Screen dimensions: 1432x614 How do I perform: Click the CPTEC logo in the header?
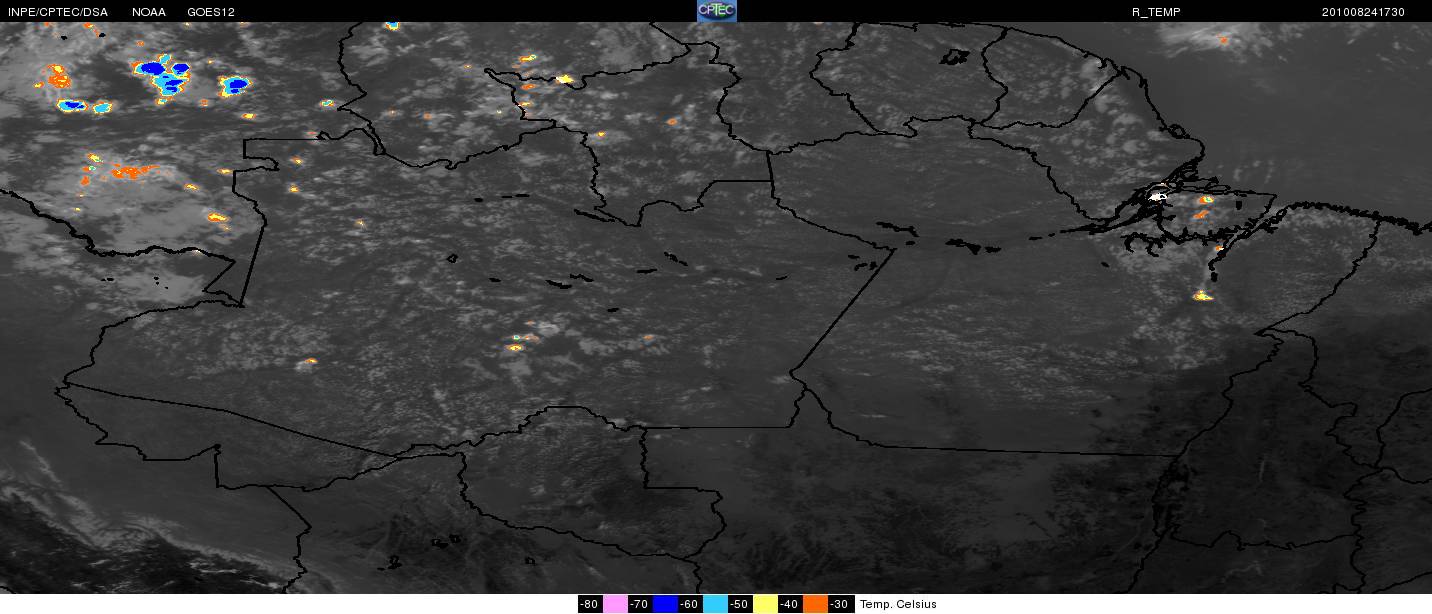click(716, 11)
